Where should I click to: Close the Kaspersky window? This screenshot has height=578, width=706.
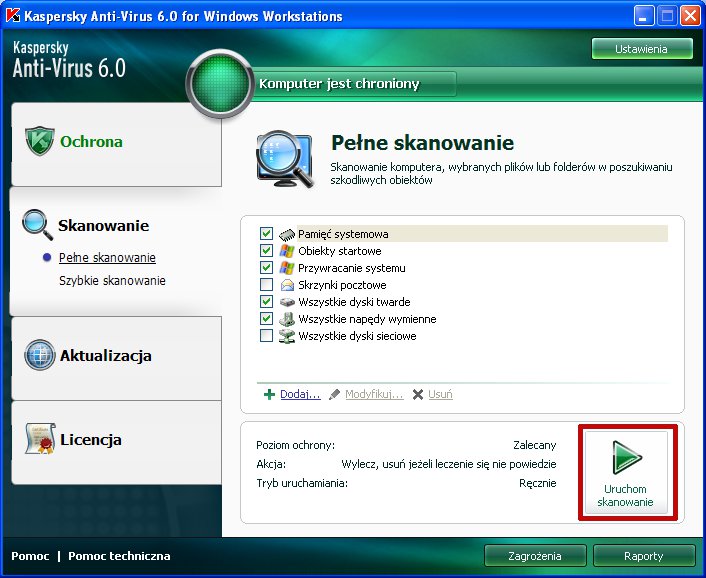click(x=690, y=17)
